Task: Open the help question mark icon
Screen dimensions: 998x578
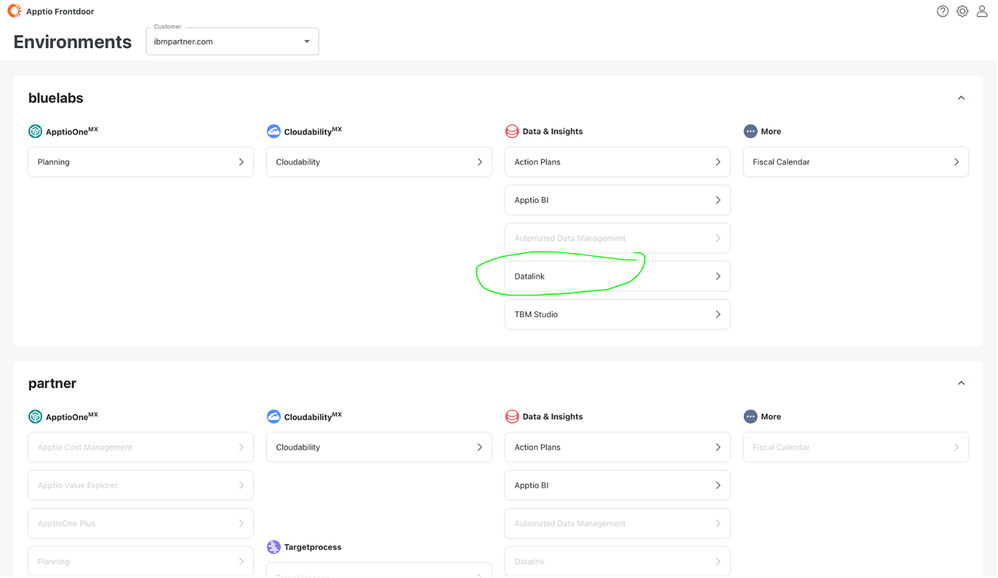Action: 943,11
